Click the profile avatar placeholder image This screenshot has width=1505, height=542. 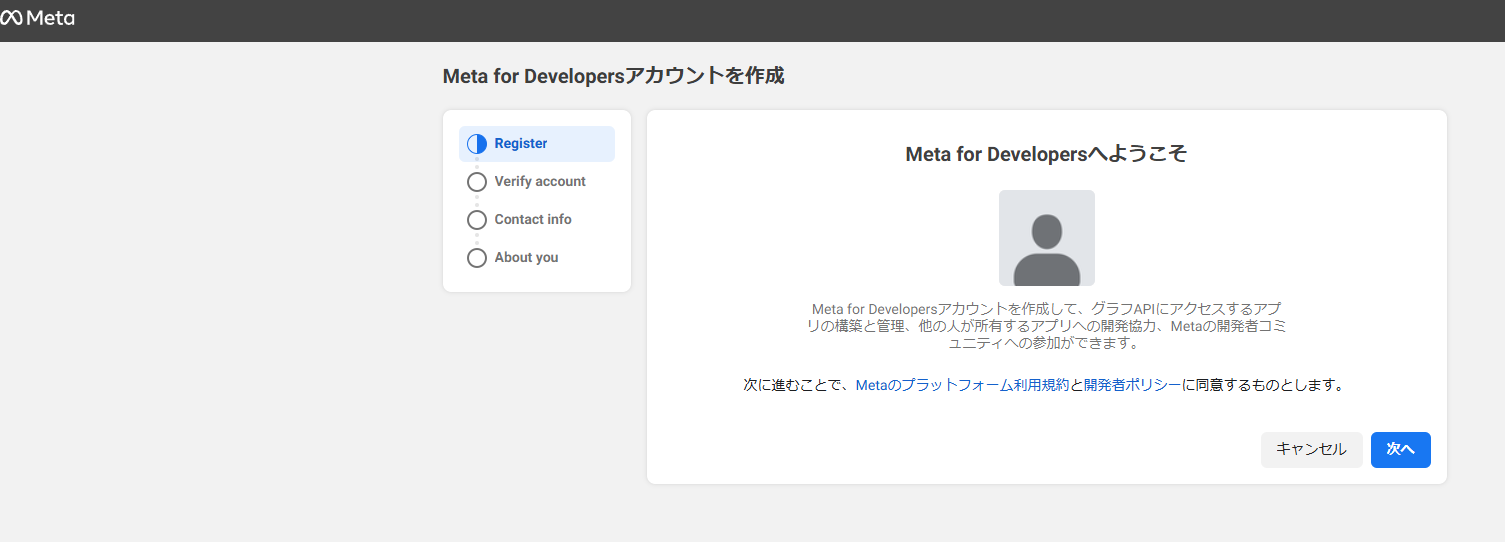(x=1046, y=238)
